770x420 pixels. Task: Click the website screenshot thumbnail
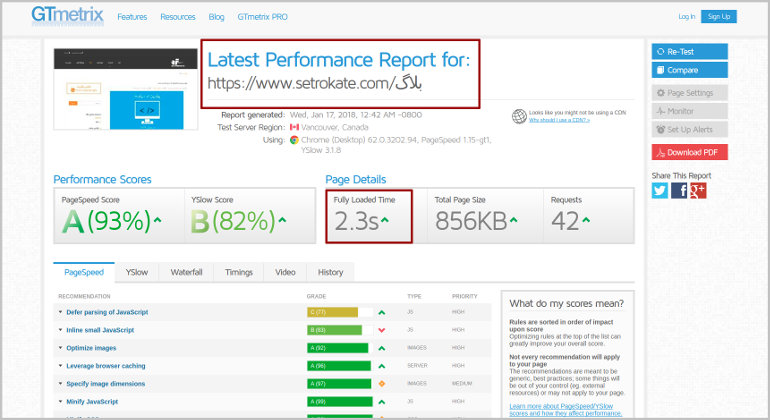126,89
